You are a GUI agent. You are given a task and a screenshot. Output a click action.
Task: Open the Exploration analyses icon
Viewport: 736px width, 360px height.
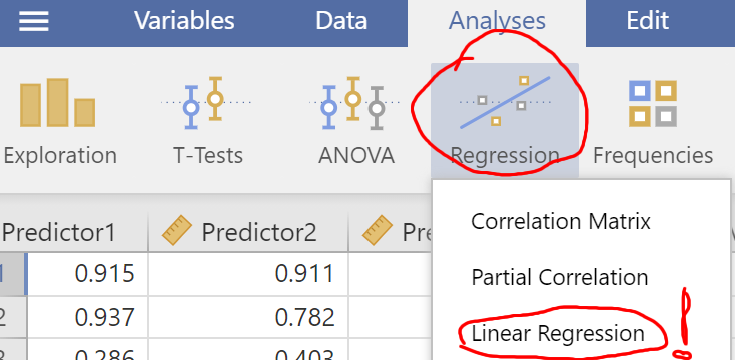[x=60, y=120]
